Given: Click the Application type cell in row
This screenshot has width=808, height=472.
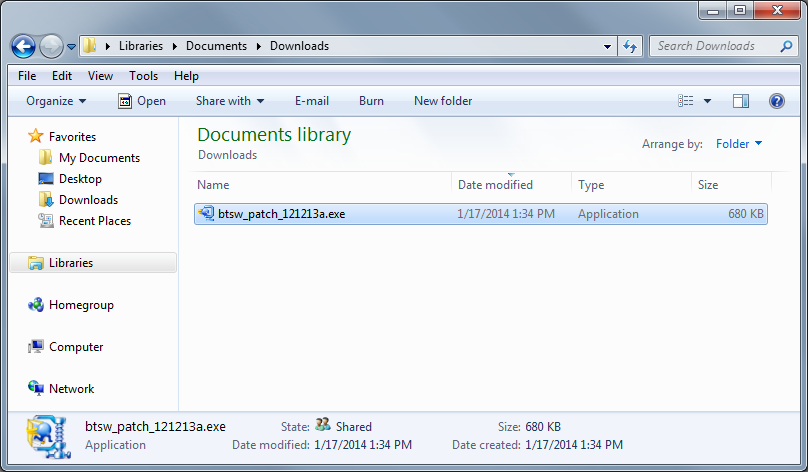Looking at the screenshot, I should pos(608,214).
